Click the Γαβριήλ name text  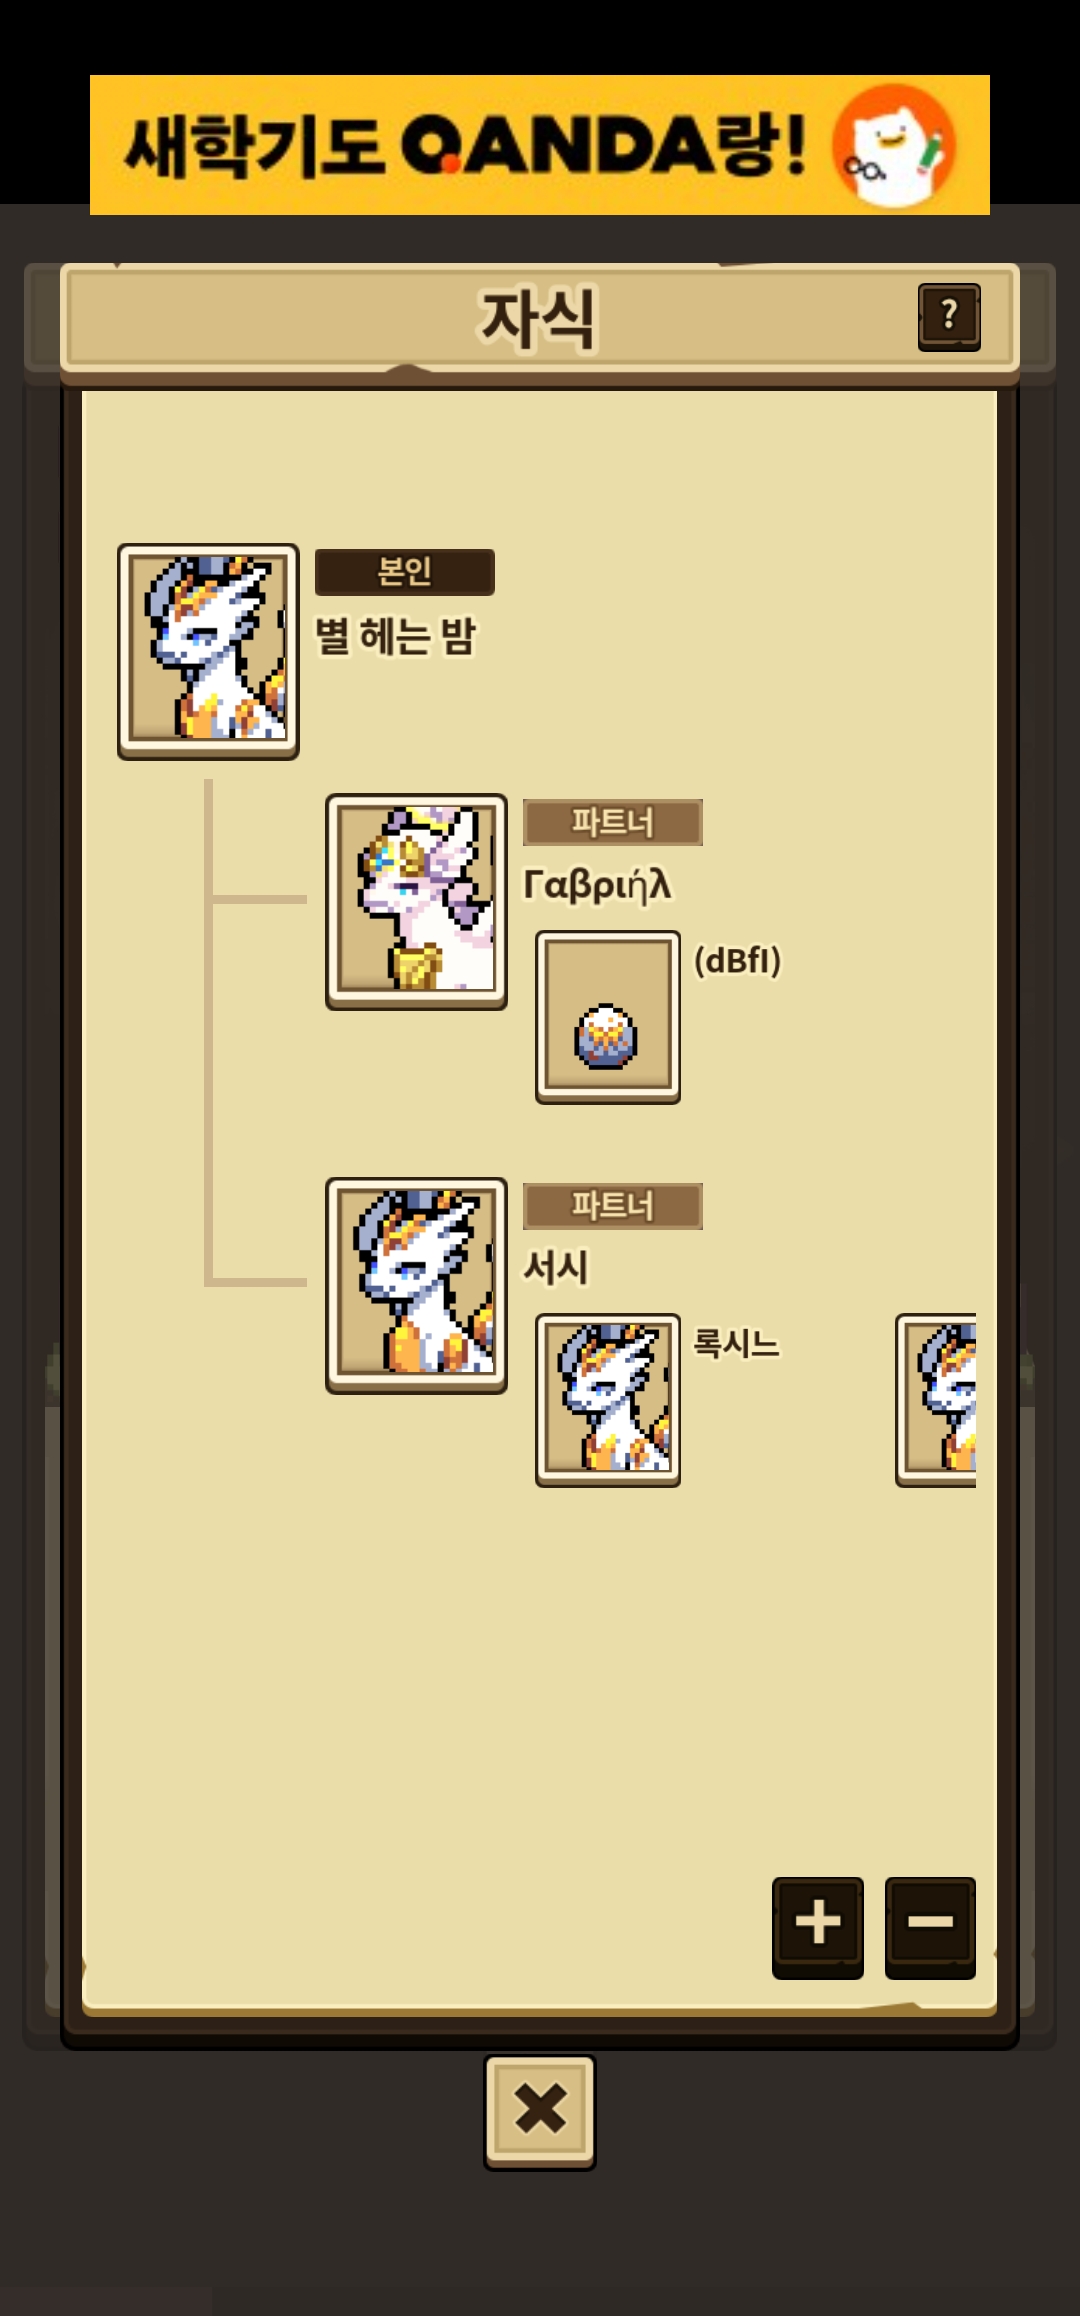[597, 885]
